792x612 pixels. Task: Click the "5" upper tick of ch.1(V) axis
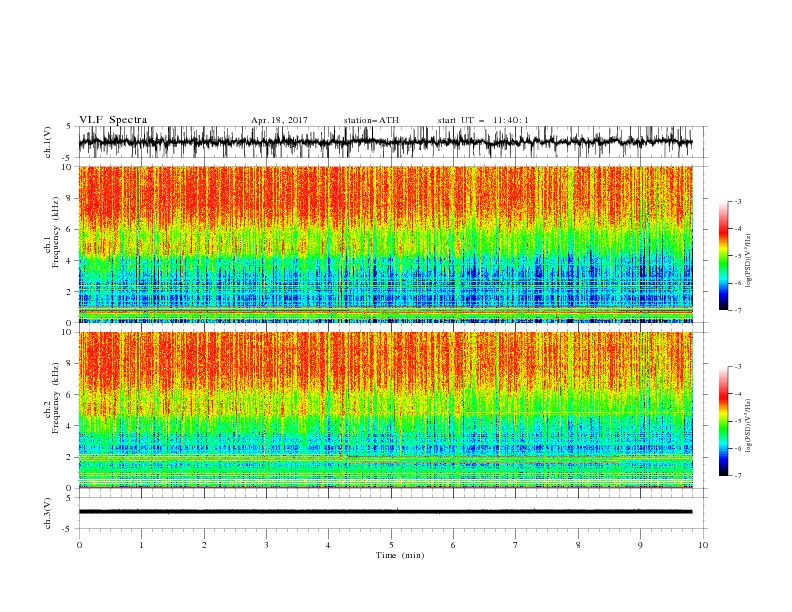coord(70,126)
